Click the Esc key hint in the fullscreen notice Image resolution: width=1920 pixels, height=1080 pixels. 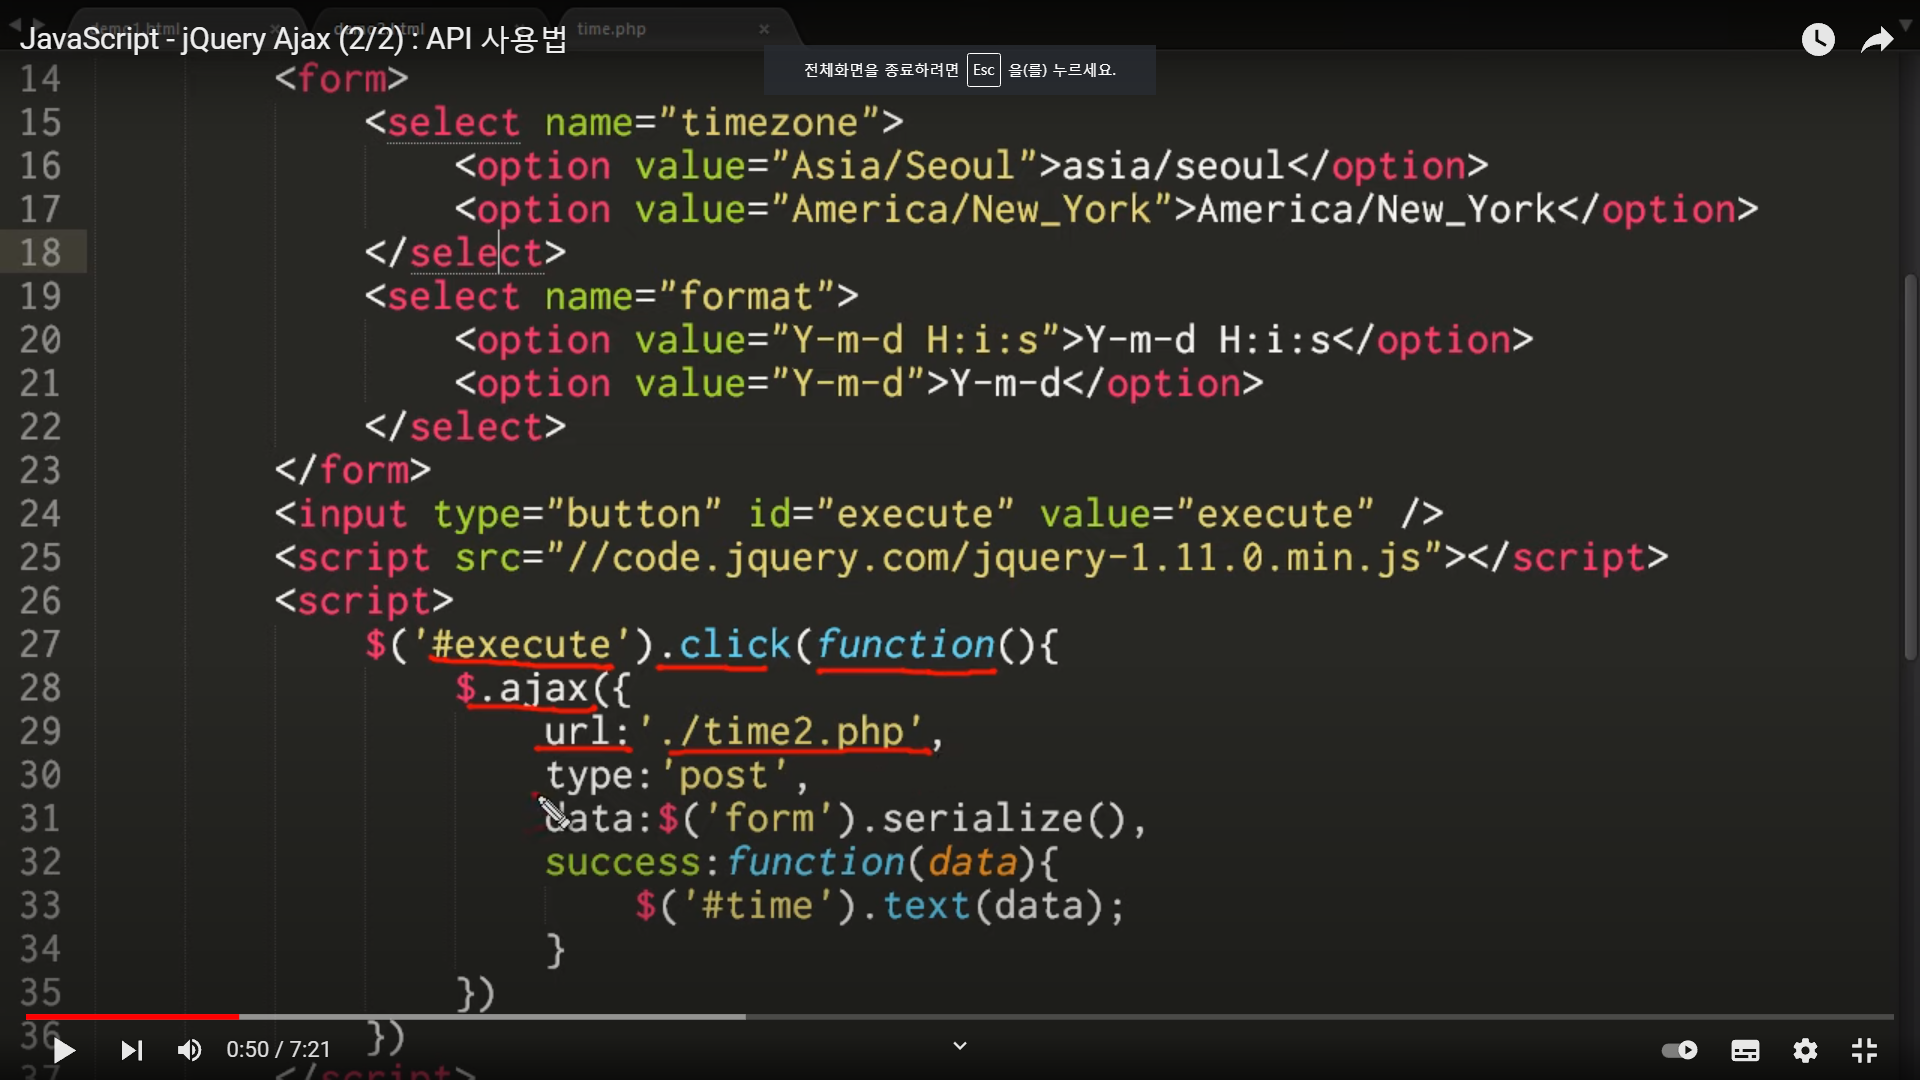pyautogui.click(x=983, y=70)
